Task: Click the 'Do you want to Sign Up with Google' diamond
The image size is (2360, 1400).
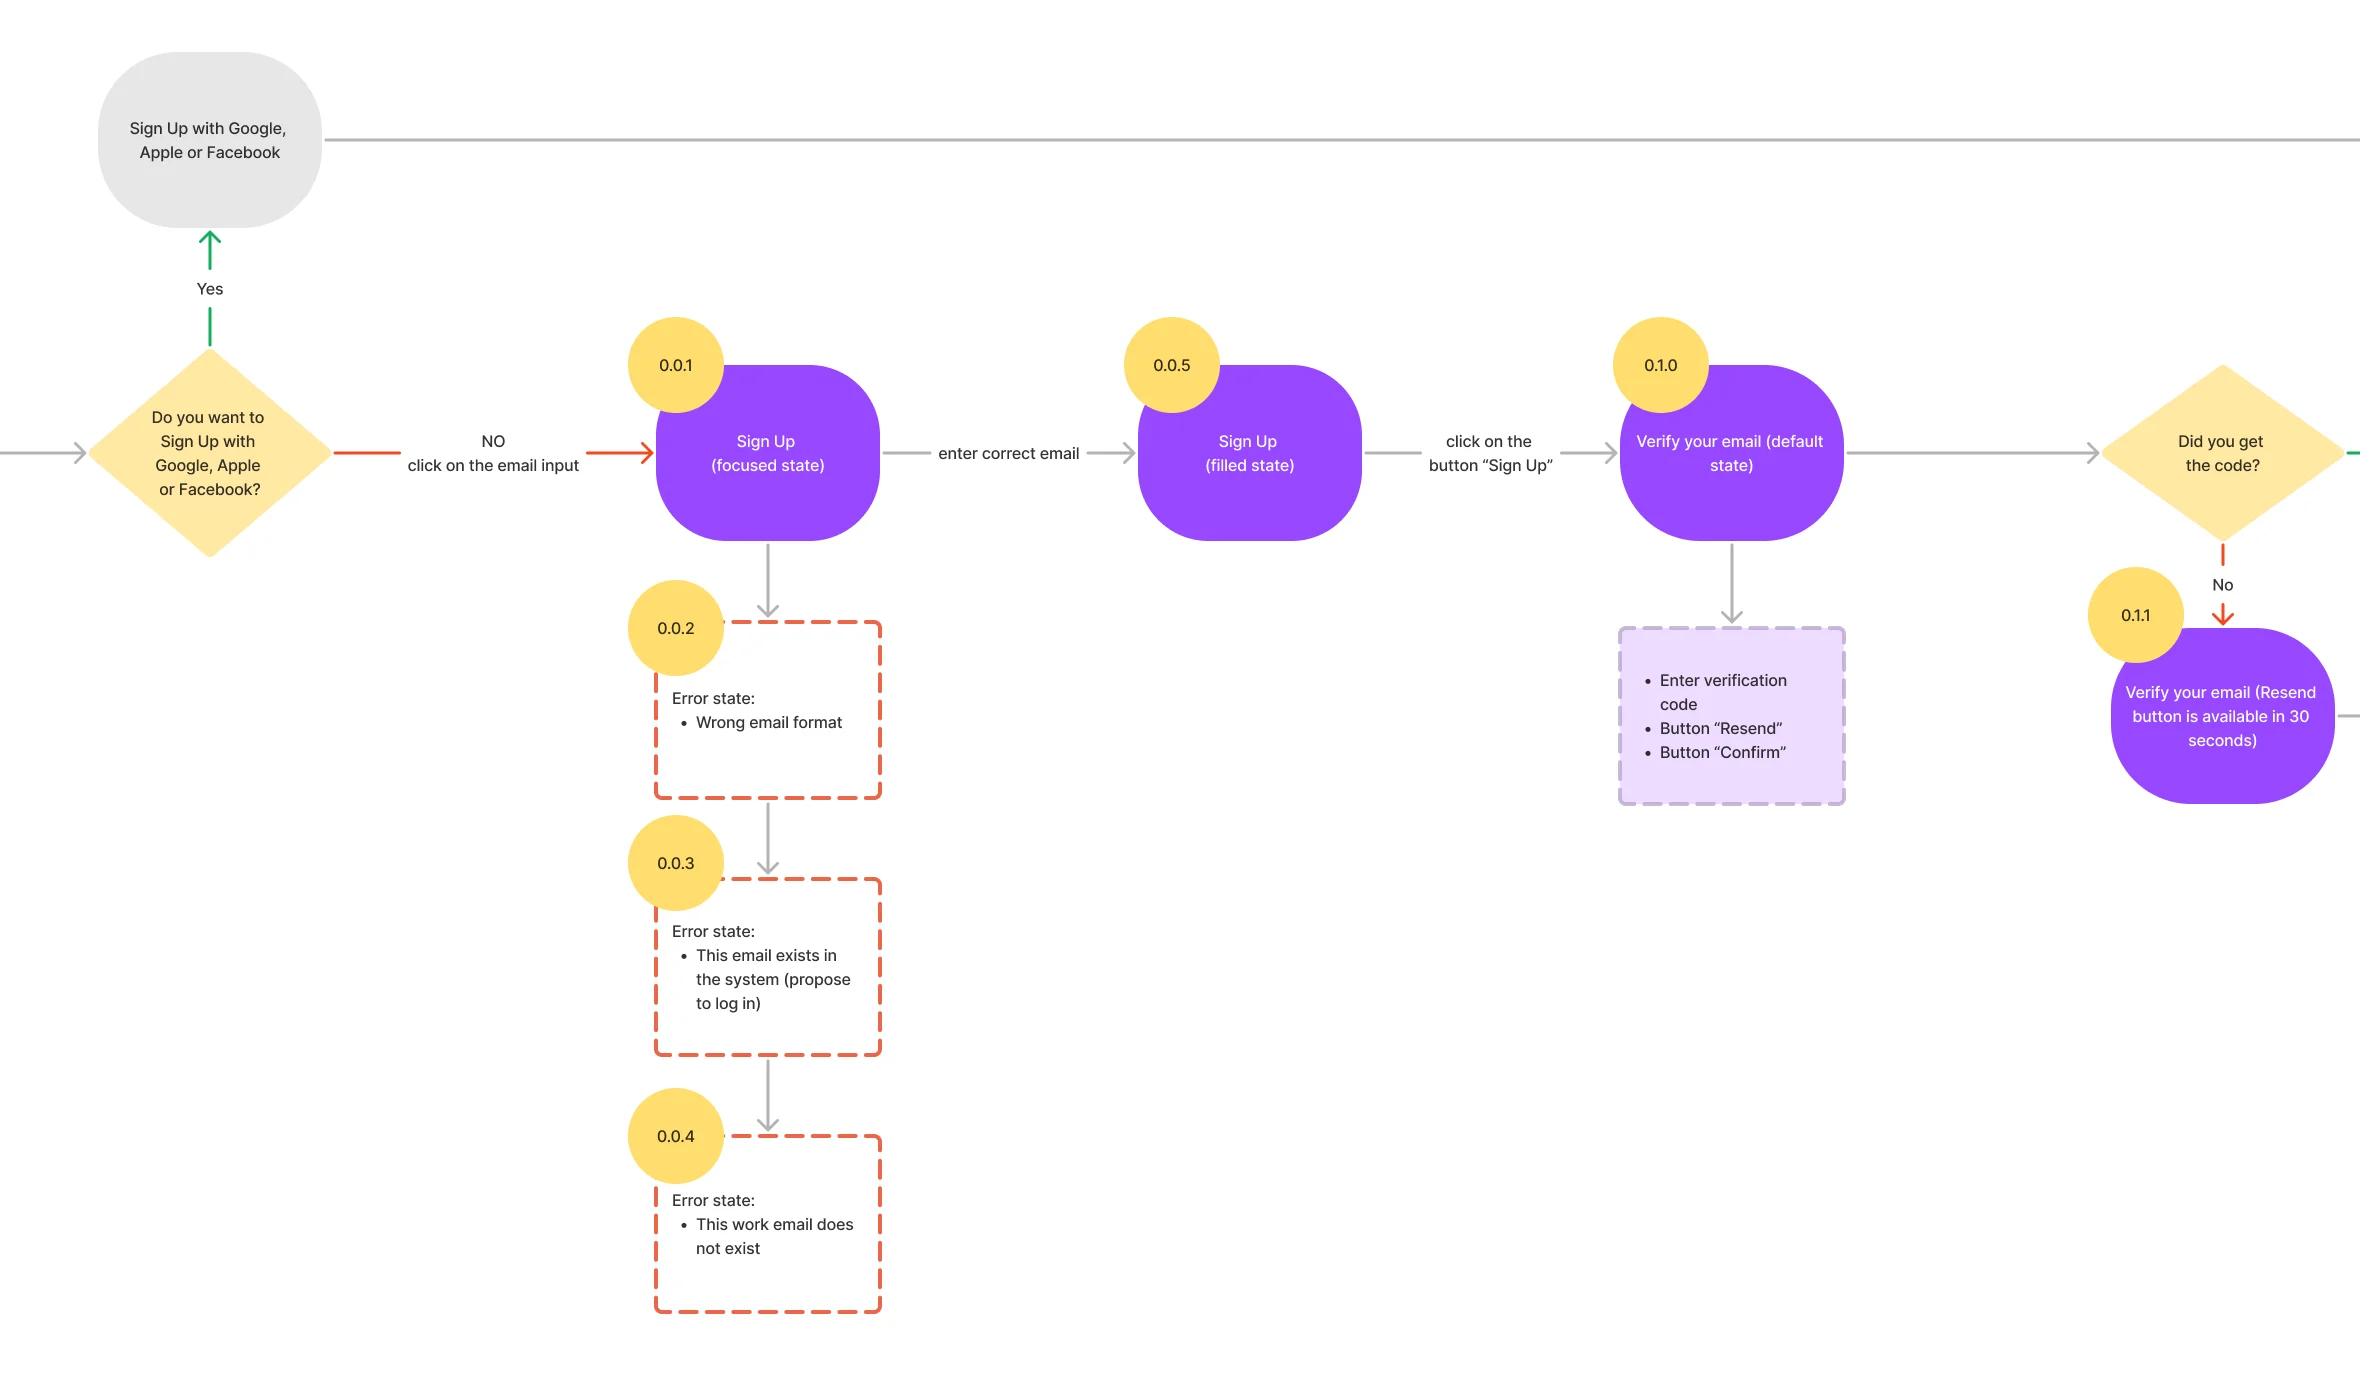Action: [x=210, y=453]
